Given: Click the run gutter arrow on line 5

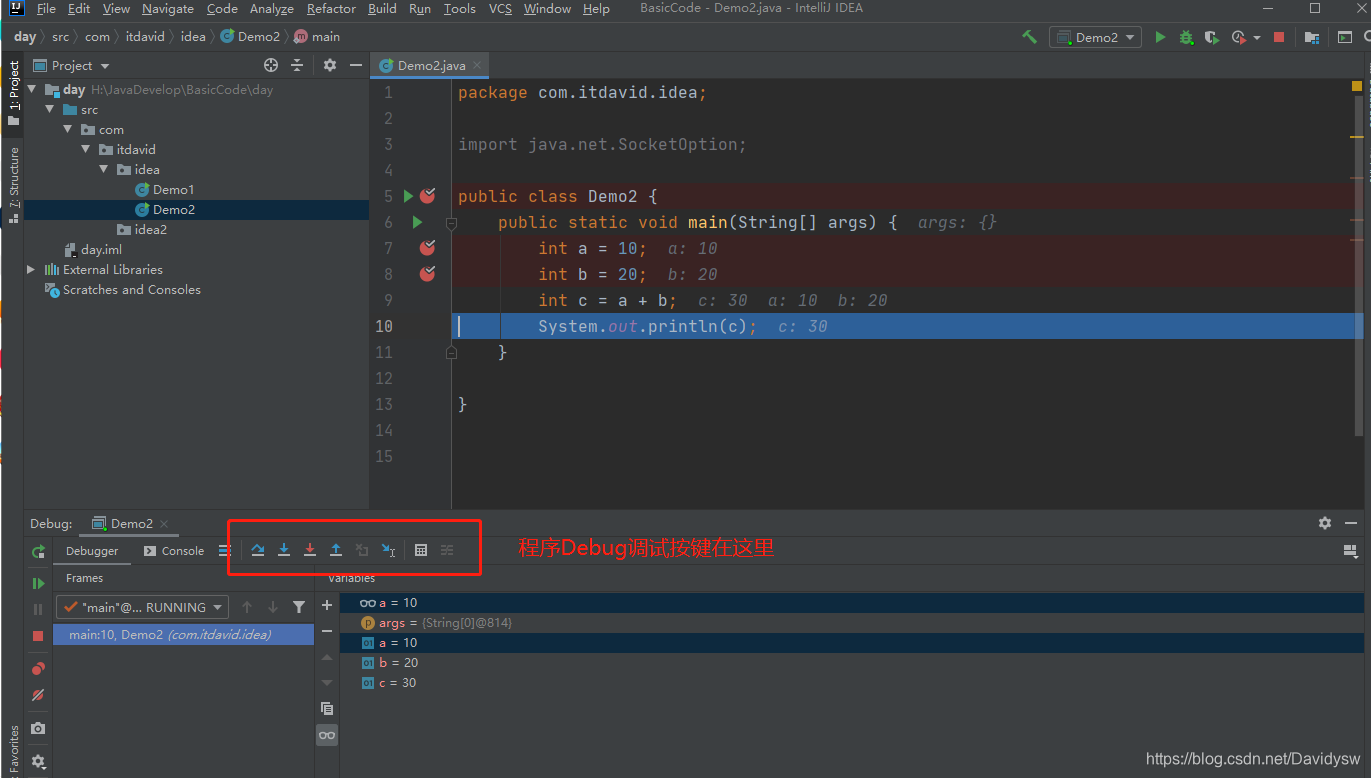Looking at the screenshot, I should pos(408,196).
